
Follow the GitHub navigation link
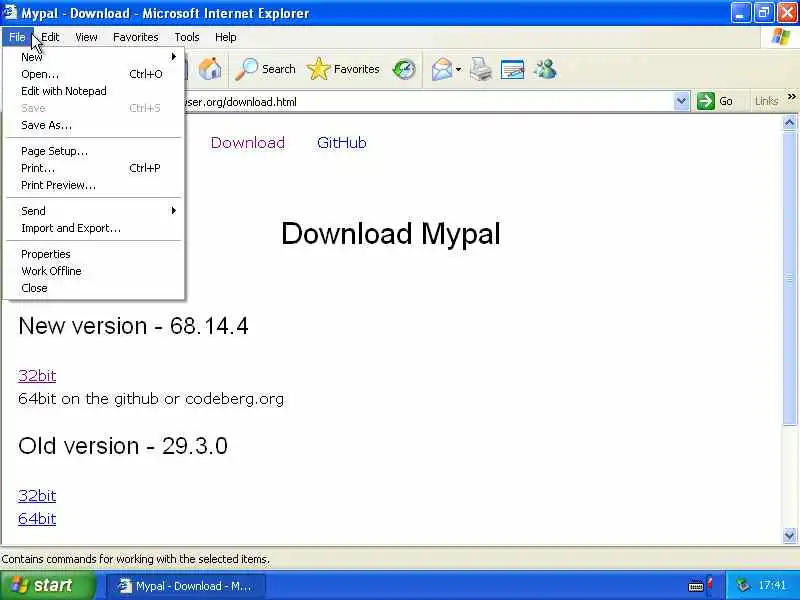[x=341, y=142]
